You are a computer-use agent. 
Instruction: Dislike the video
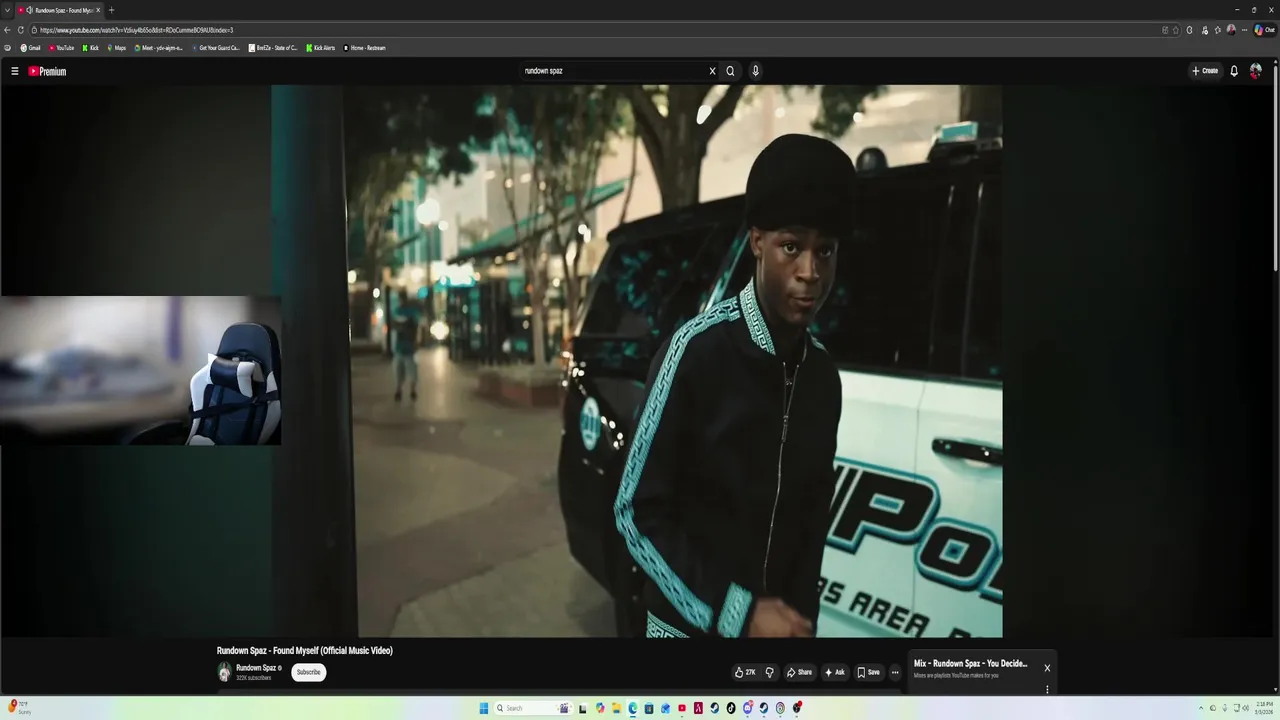[769, 672]
